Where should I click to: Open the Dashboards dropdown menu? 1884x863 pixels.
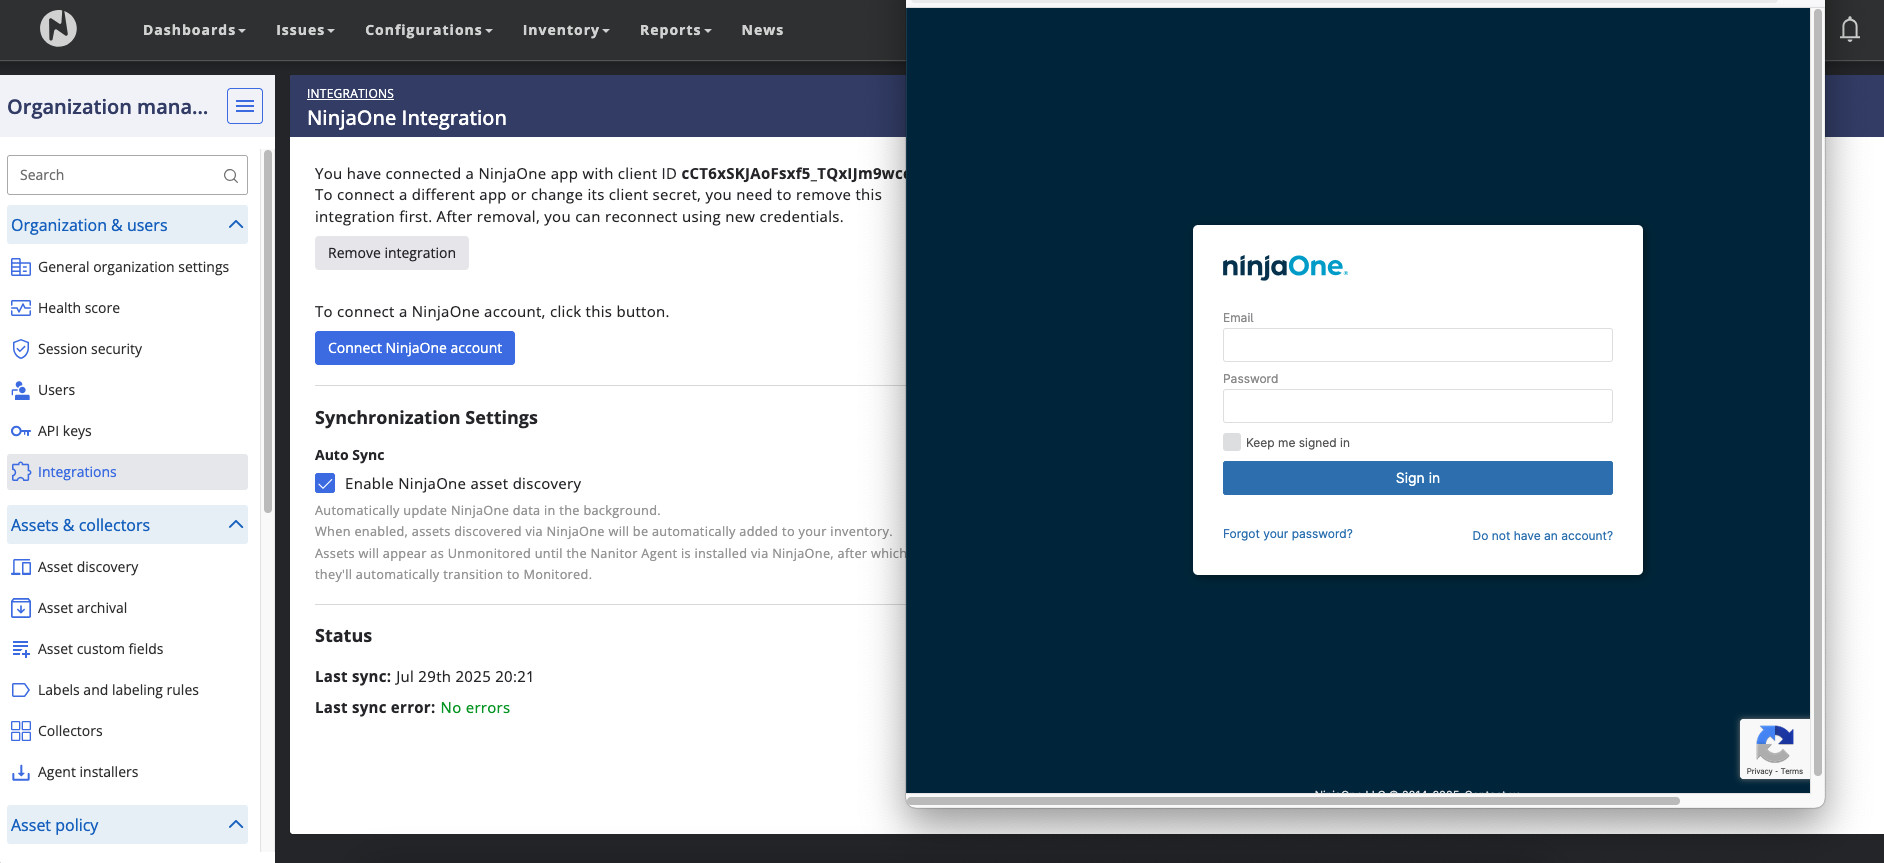[194, 30]
